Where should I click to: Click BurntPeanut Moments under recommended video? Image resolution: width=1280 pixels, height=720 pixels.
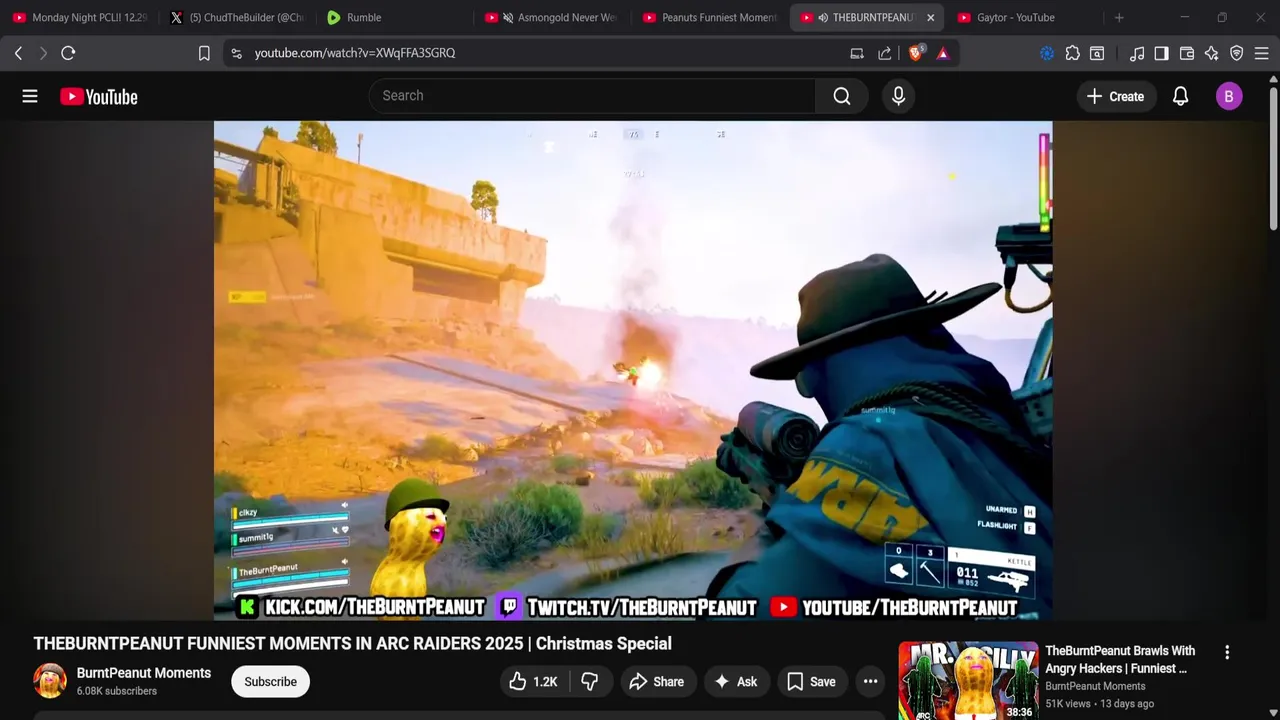(x=1095, y=686)
